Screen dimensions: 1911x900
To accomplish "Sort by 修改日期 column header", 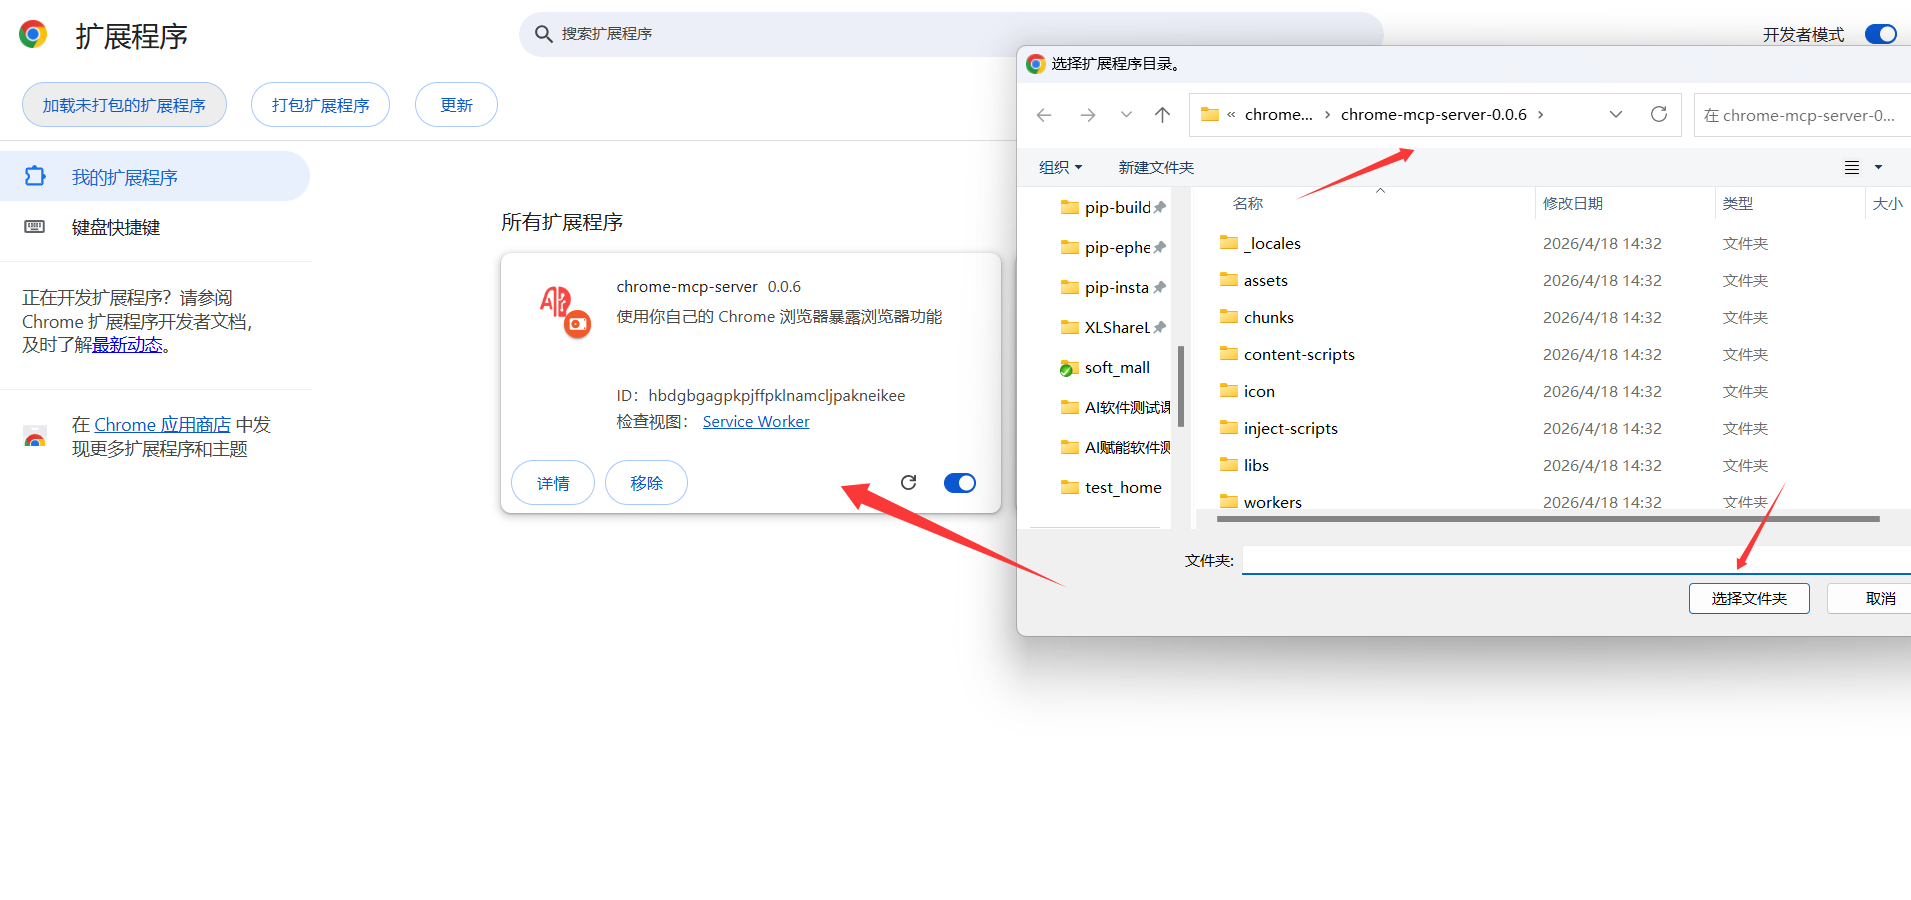I will [x=1572, y=203].
